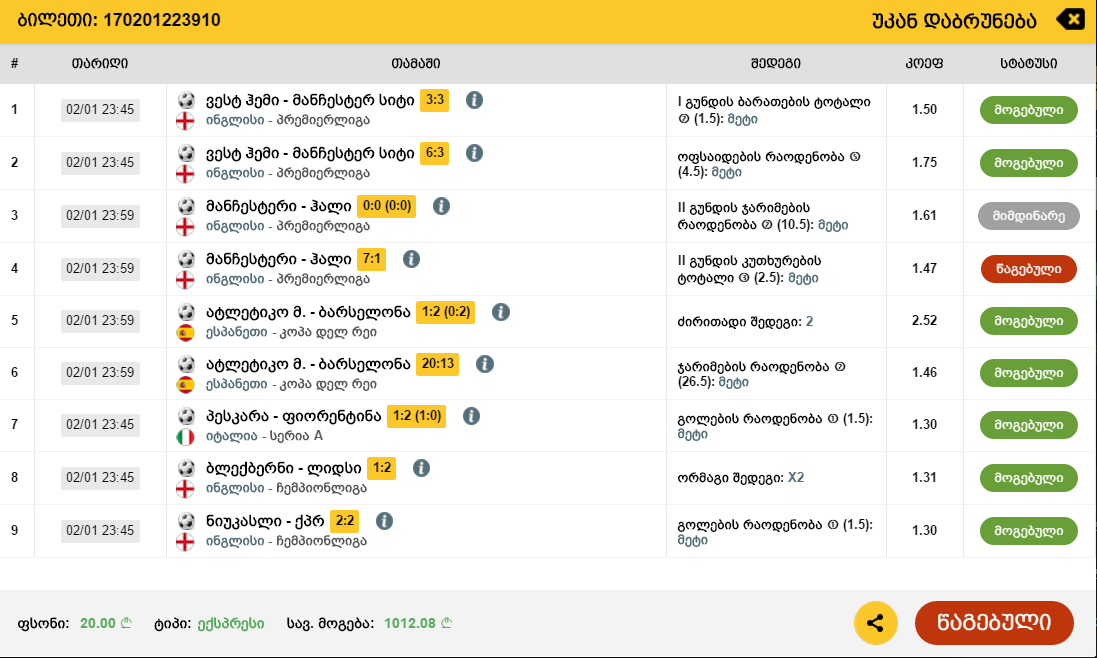This screenshot has width=1097, height=658.
Task: Click მოგებული status in row 2
Action: (x=1028, y=163)
